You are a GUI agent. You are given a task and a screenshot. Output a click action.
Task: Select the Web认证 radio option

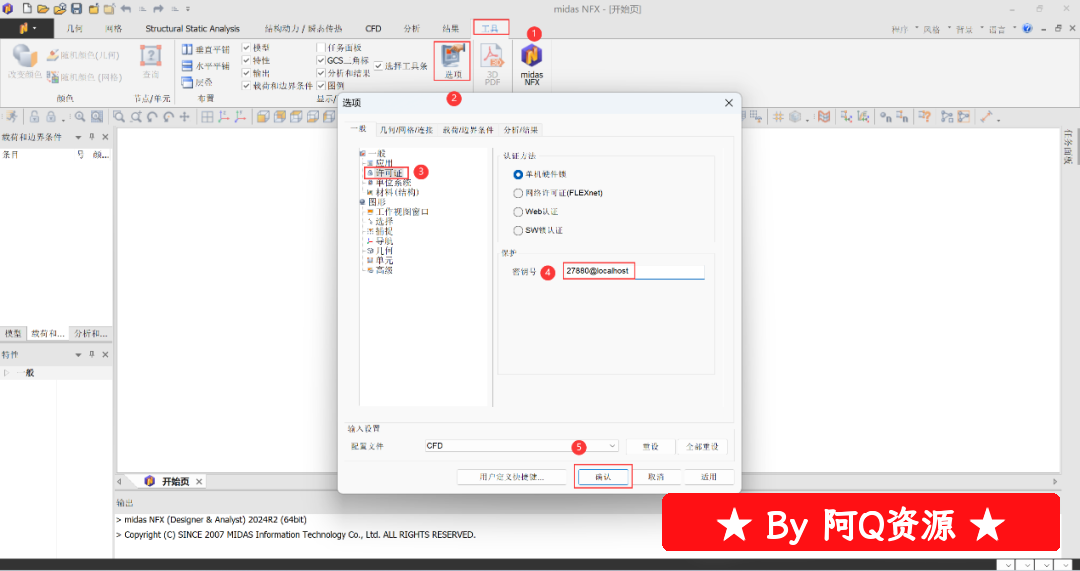pos(518,212)
